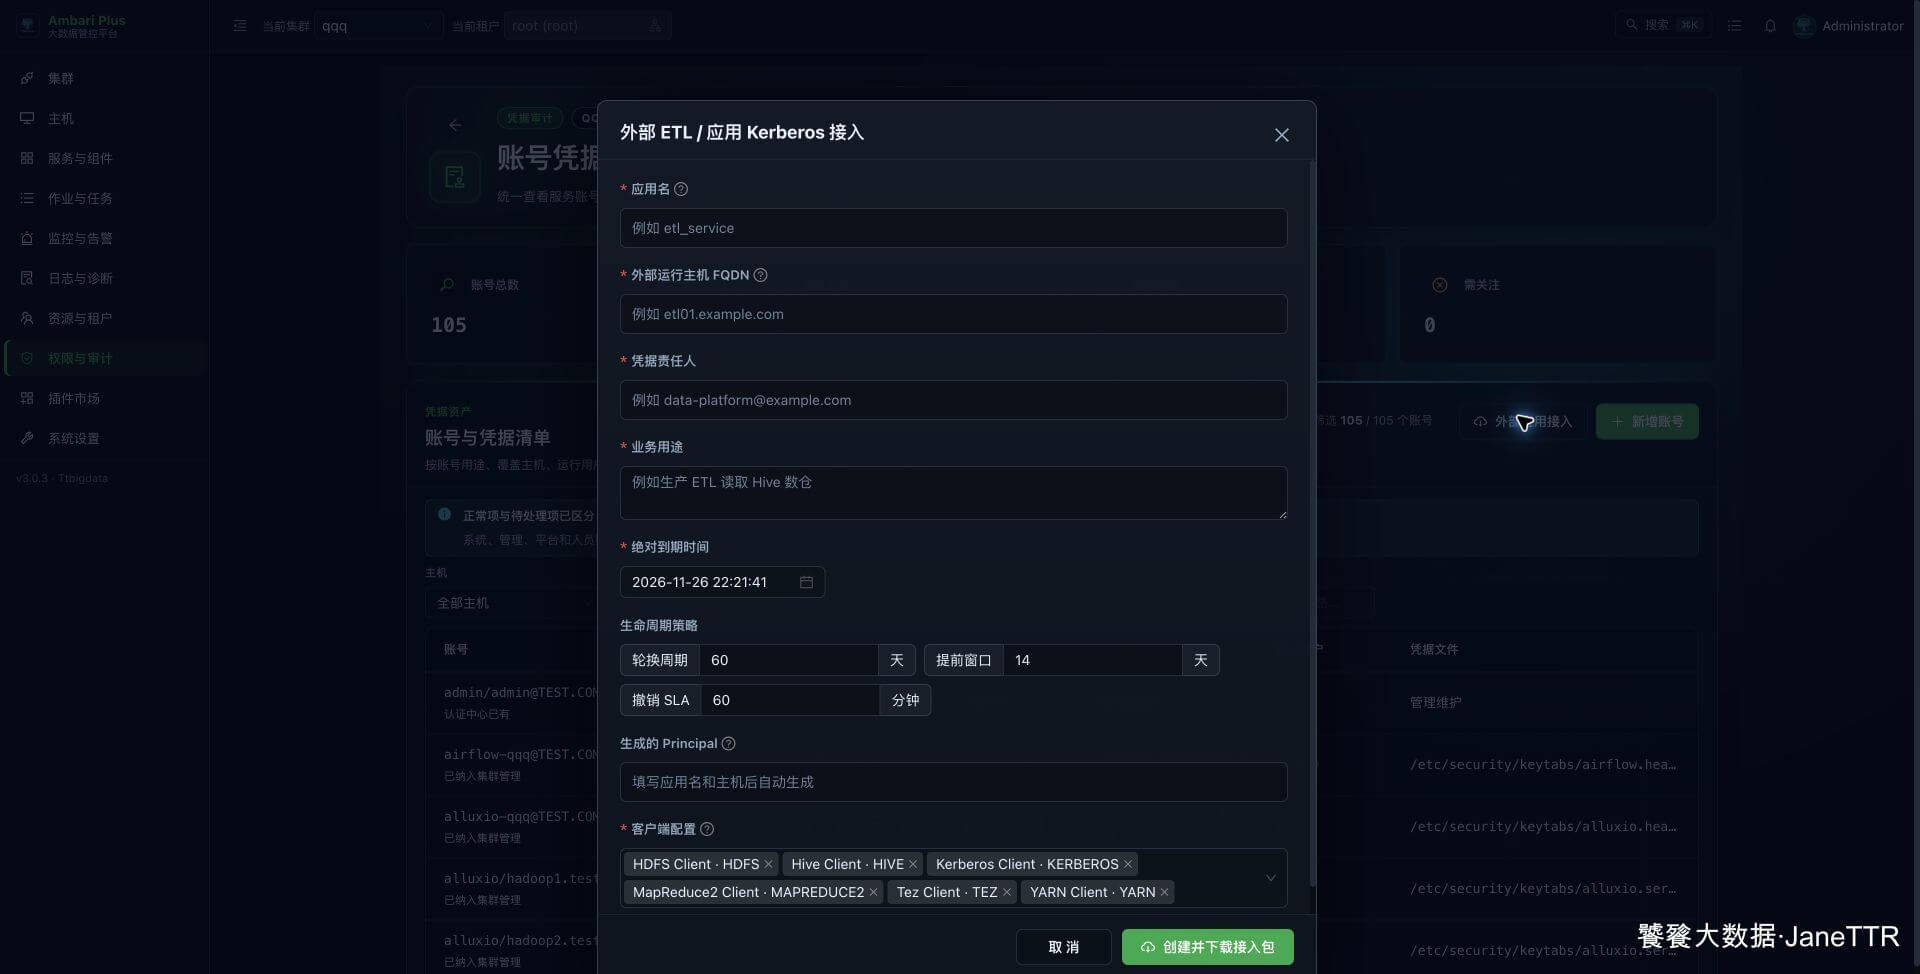Click 取消 to cancel the dialog
Viewport: 1920px width, 974px height.
pyautogui.click(x=1063, y=947)
